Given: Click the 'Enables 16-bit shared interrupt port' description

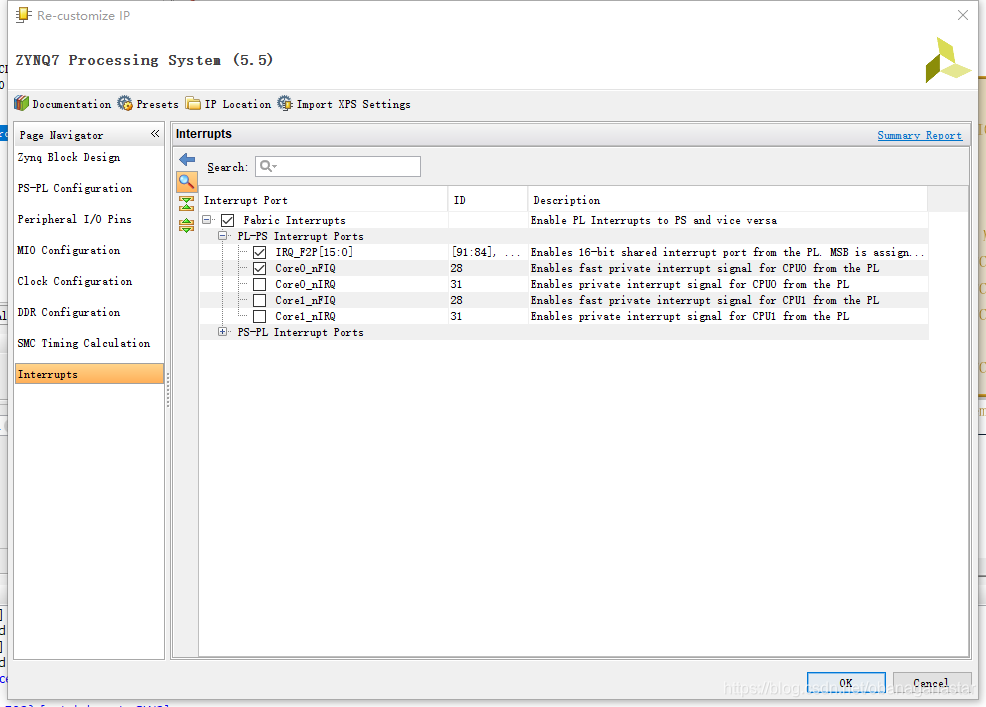Looking at the screenshot, I should [x=728, y=252].
